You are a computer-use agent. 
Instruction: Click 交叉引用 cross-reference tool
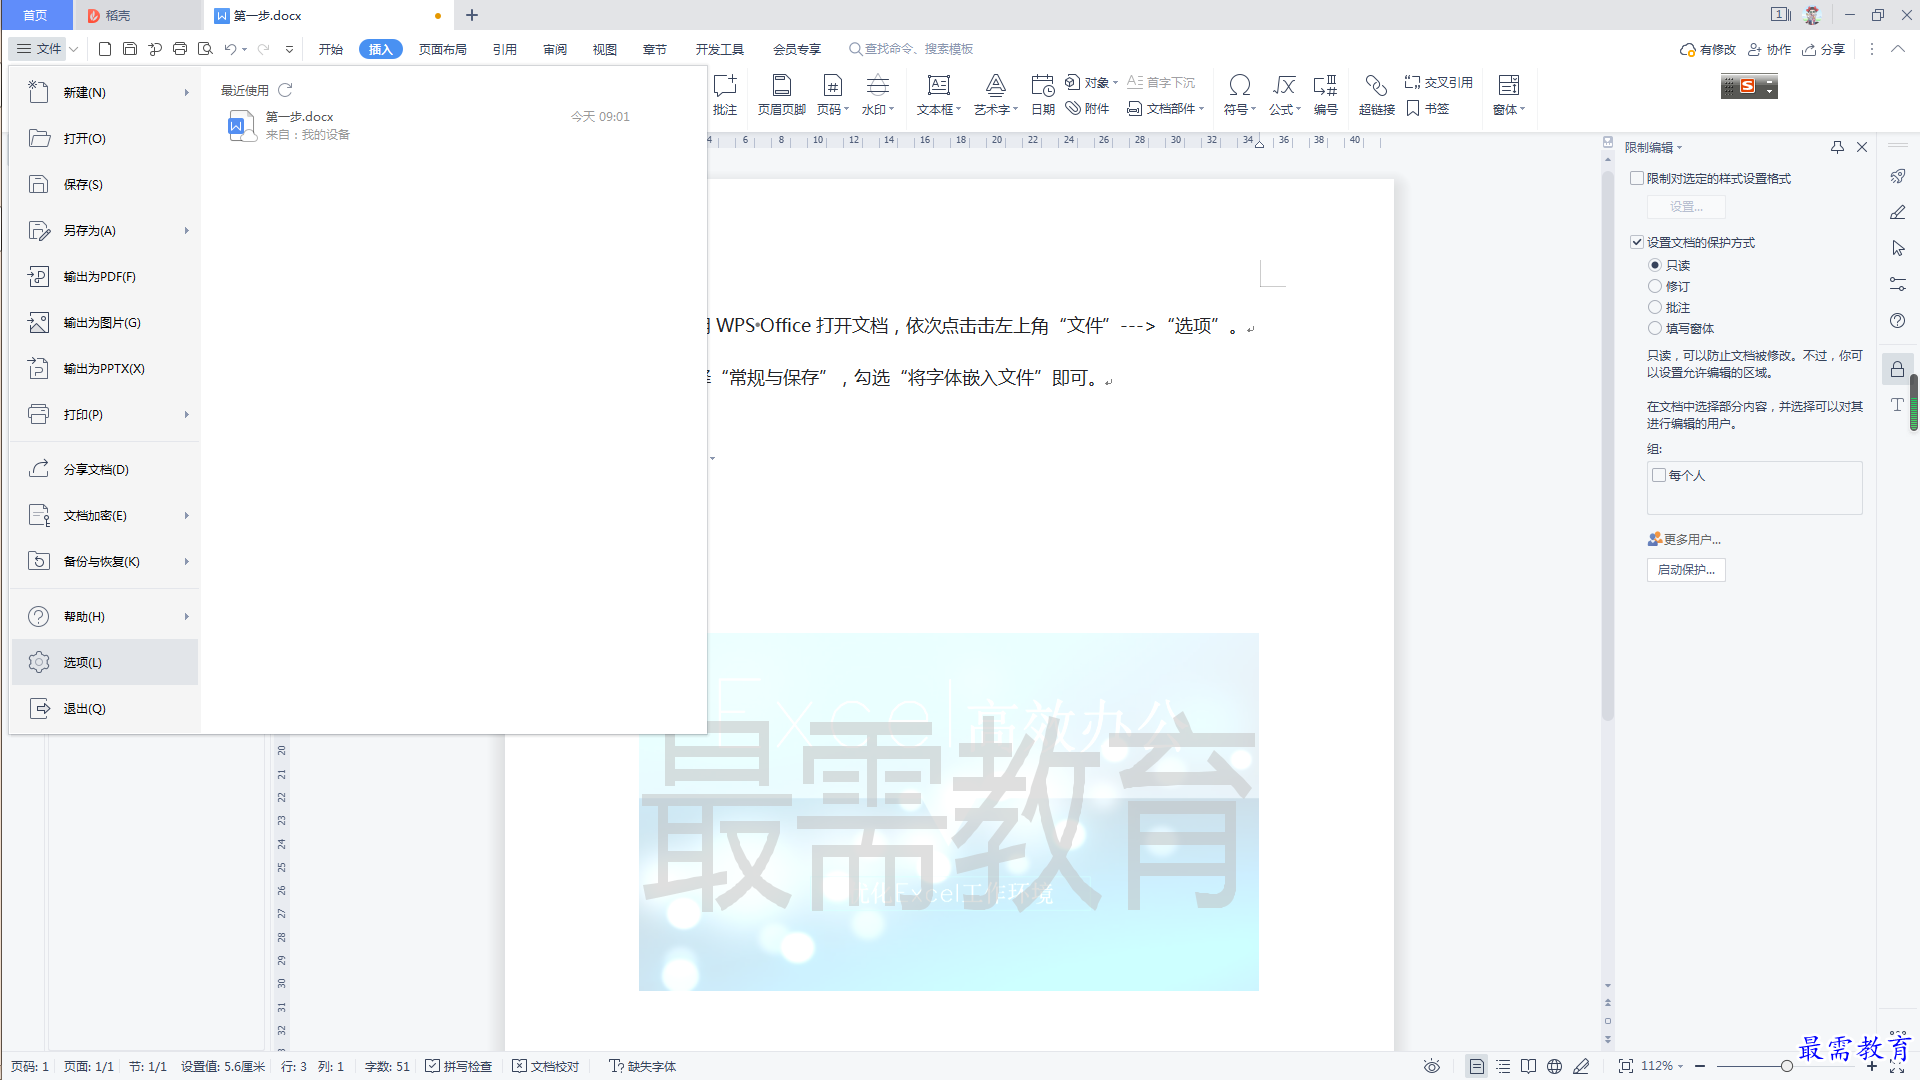point(1438,82)
